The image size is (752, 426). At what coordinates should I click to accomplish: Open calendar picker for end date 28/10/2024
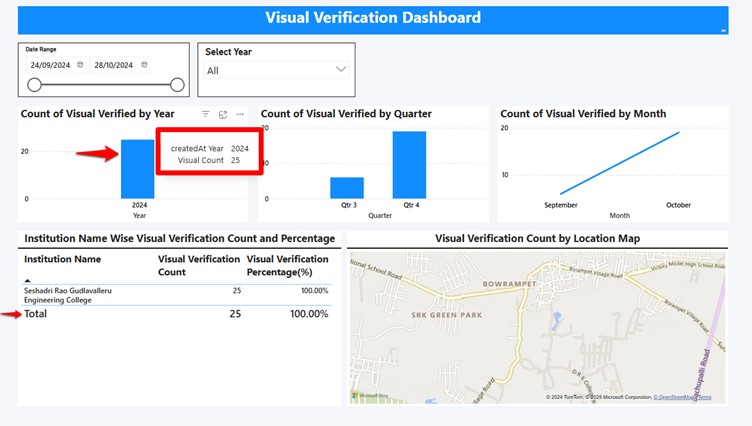tap(144, 65)
